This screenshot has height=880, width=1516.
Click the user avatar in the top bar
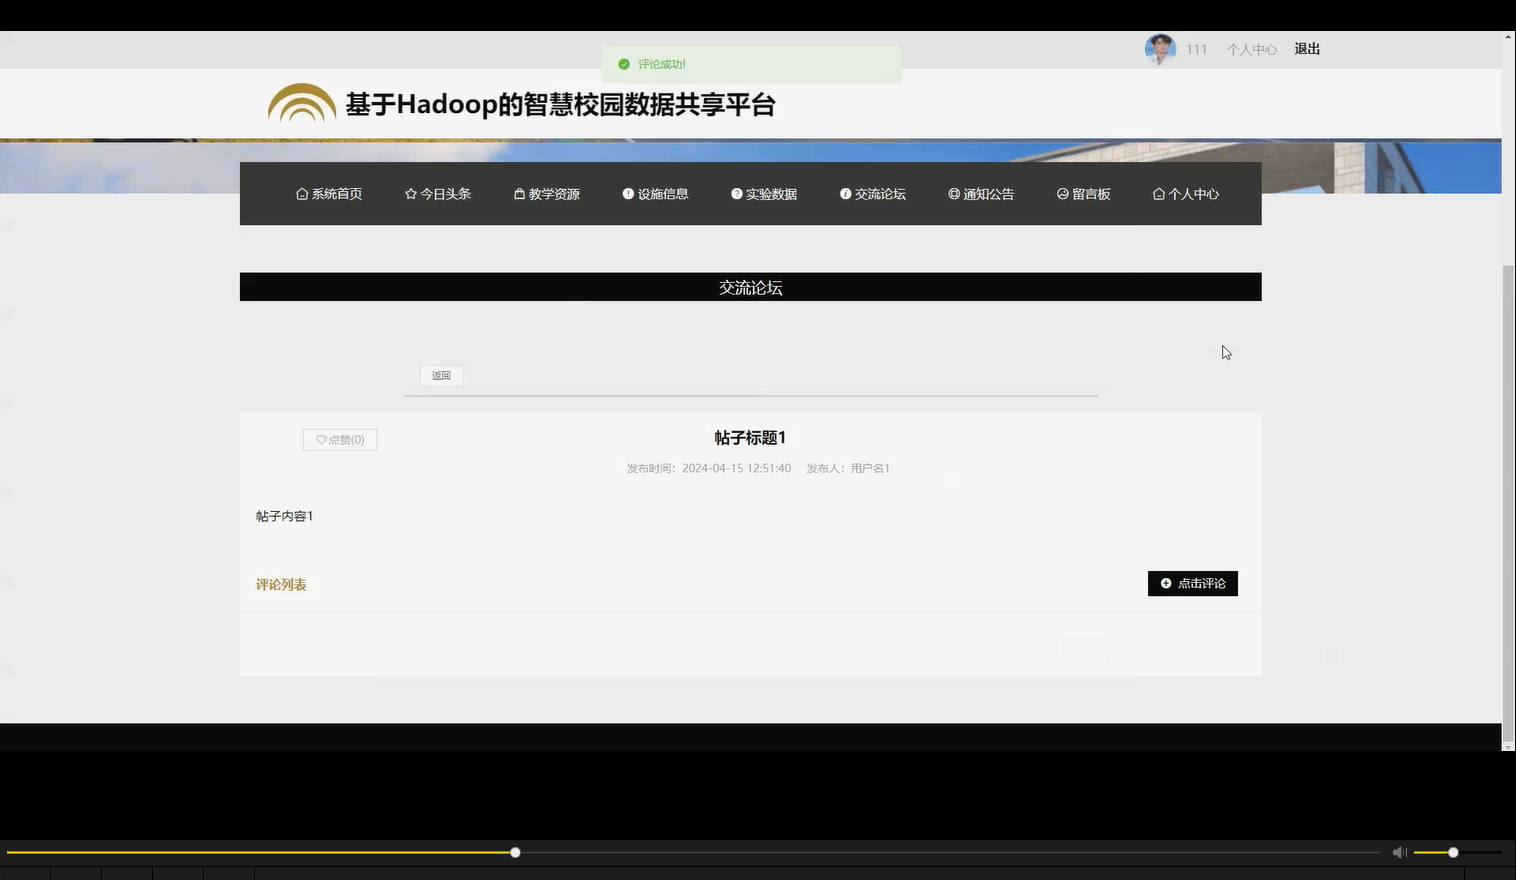click(1159, 48)
